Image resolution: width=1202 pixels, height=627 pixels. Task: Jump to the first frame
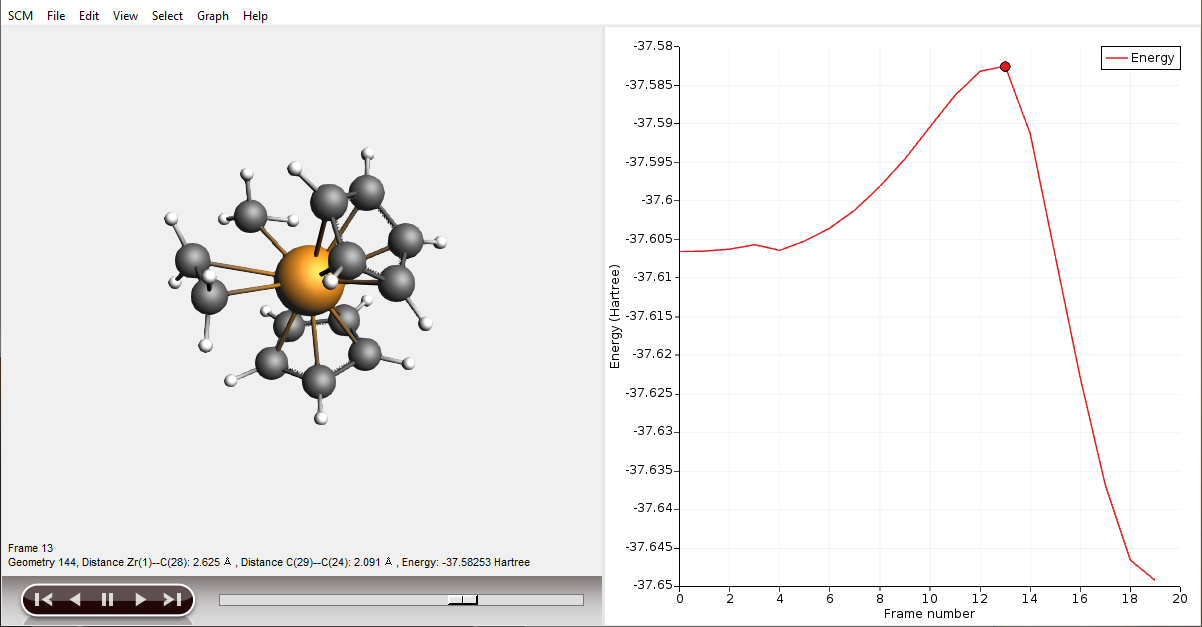click(42, 598)
